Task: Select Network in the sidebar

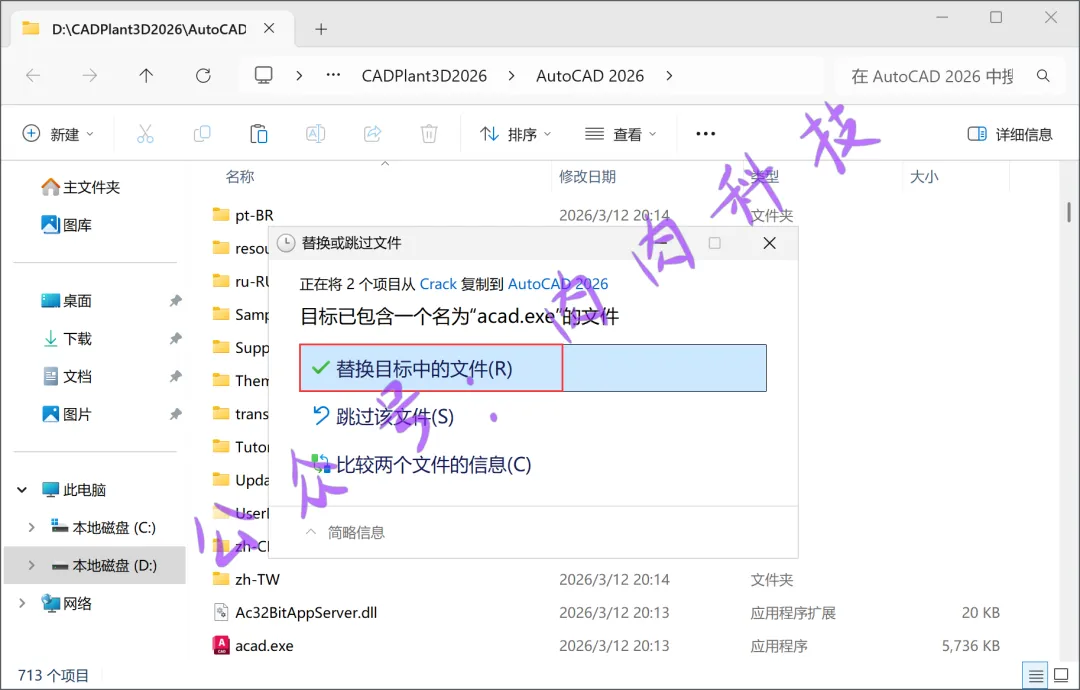Action: 67,603
